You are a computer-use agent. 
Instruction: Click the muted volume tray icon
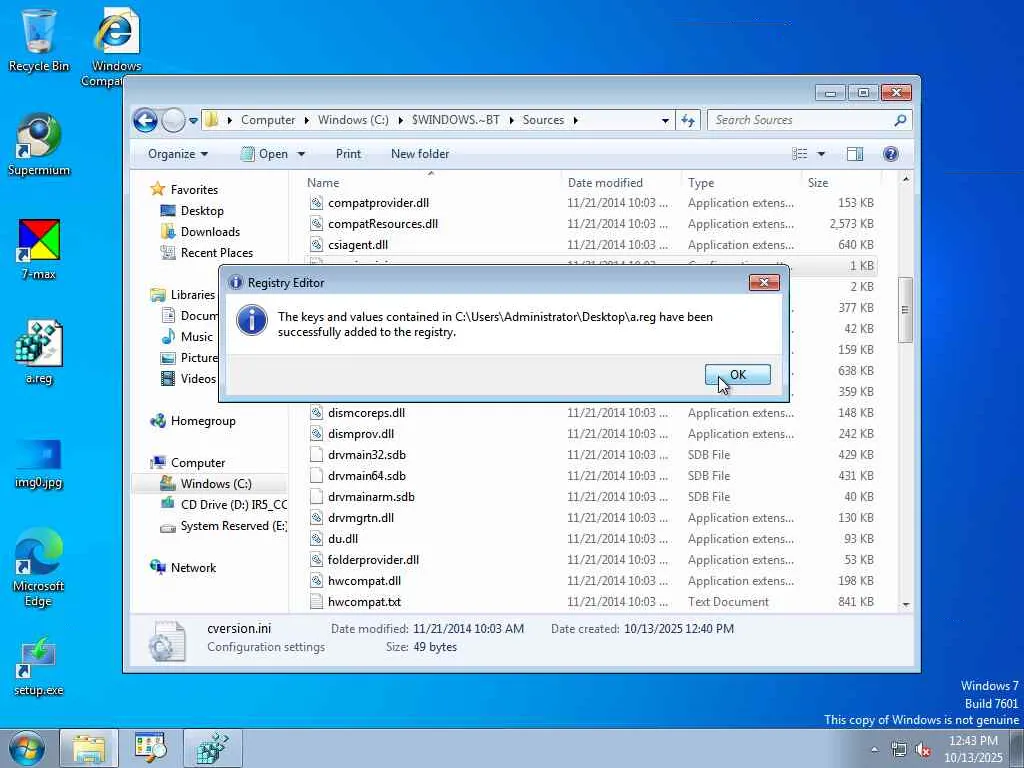pos(923,750)
